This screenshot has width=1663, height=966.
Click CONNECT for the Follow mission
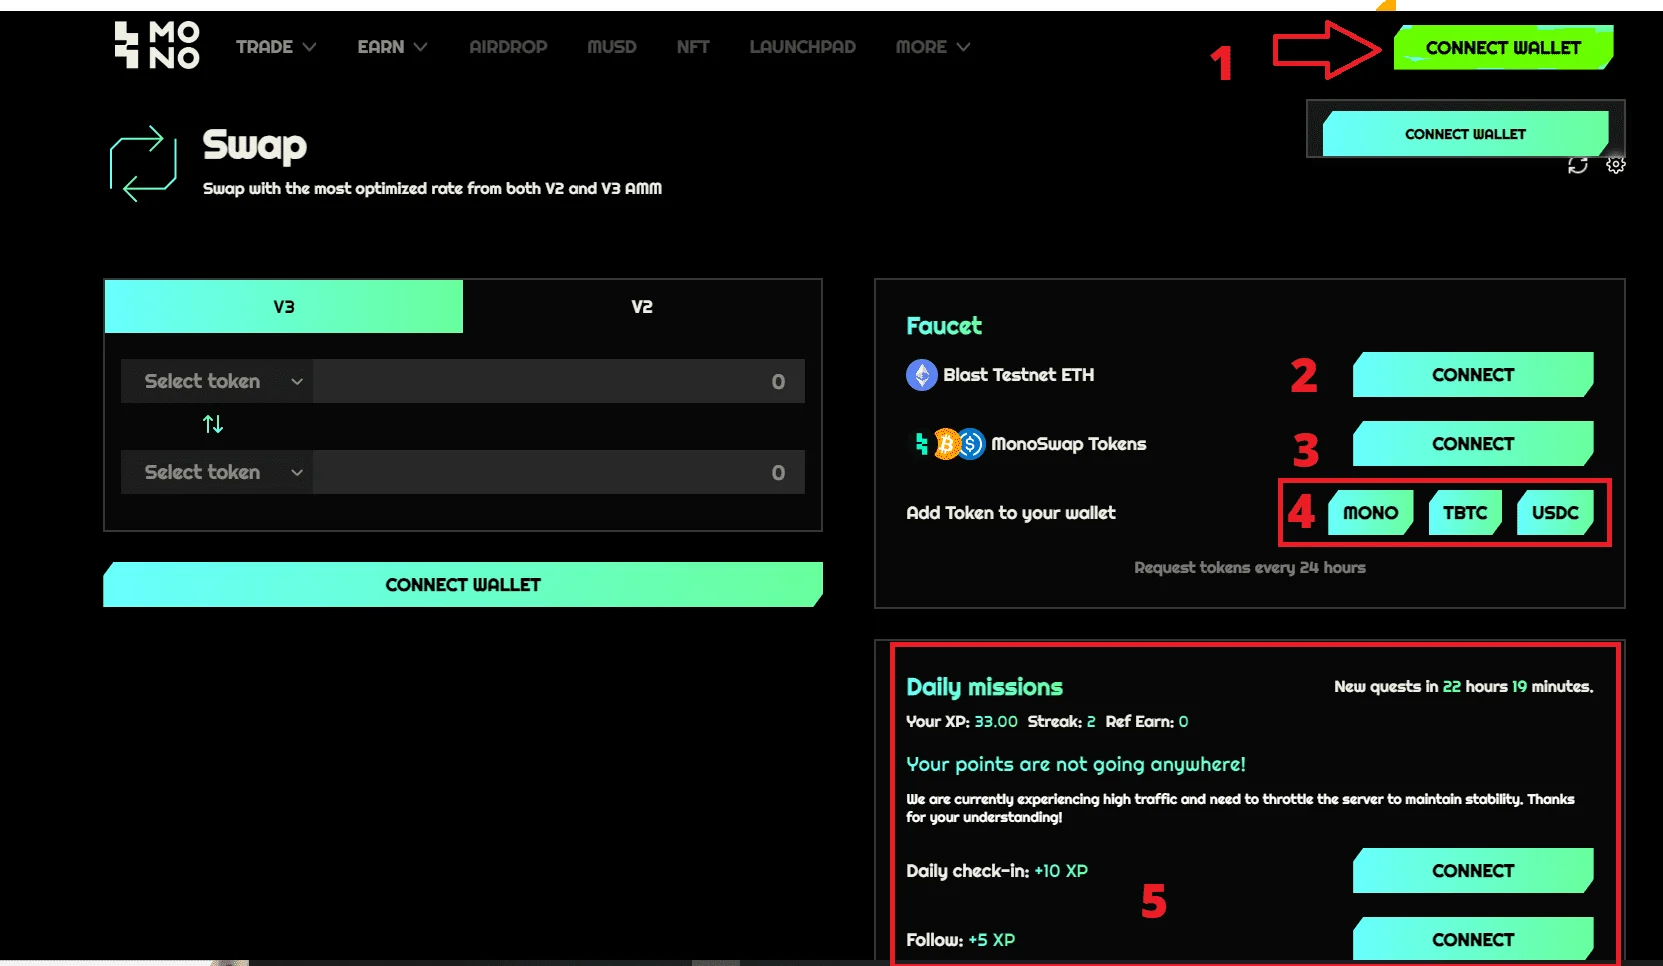tap(1473, 940)
